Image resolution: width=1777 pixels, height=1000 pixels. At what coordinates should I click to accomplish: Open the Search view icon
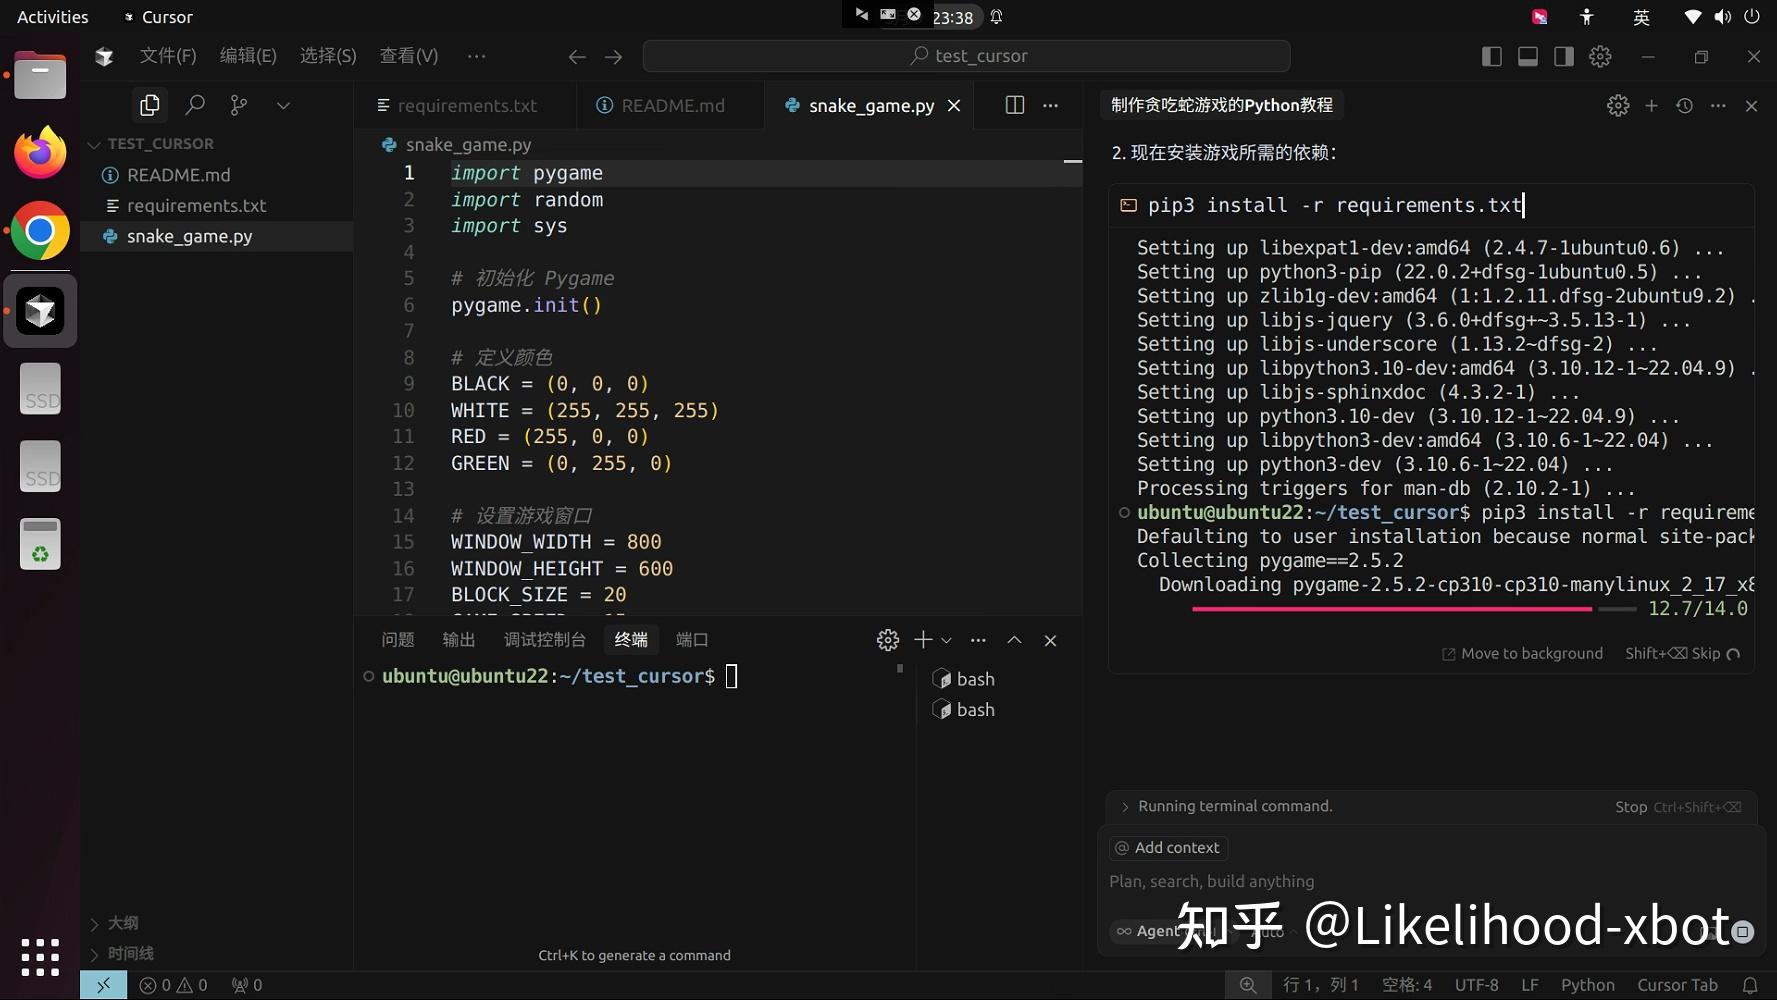(x=195, y=105)
